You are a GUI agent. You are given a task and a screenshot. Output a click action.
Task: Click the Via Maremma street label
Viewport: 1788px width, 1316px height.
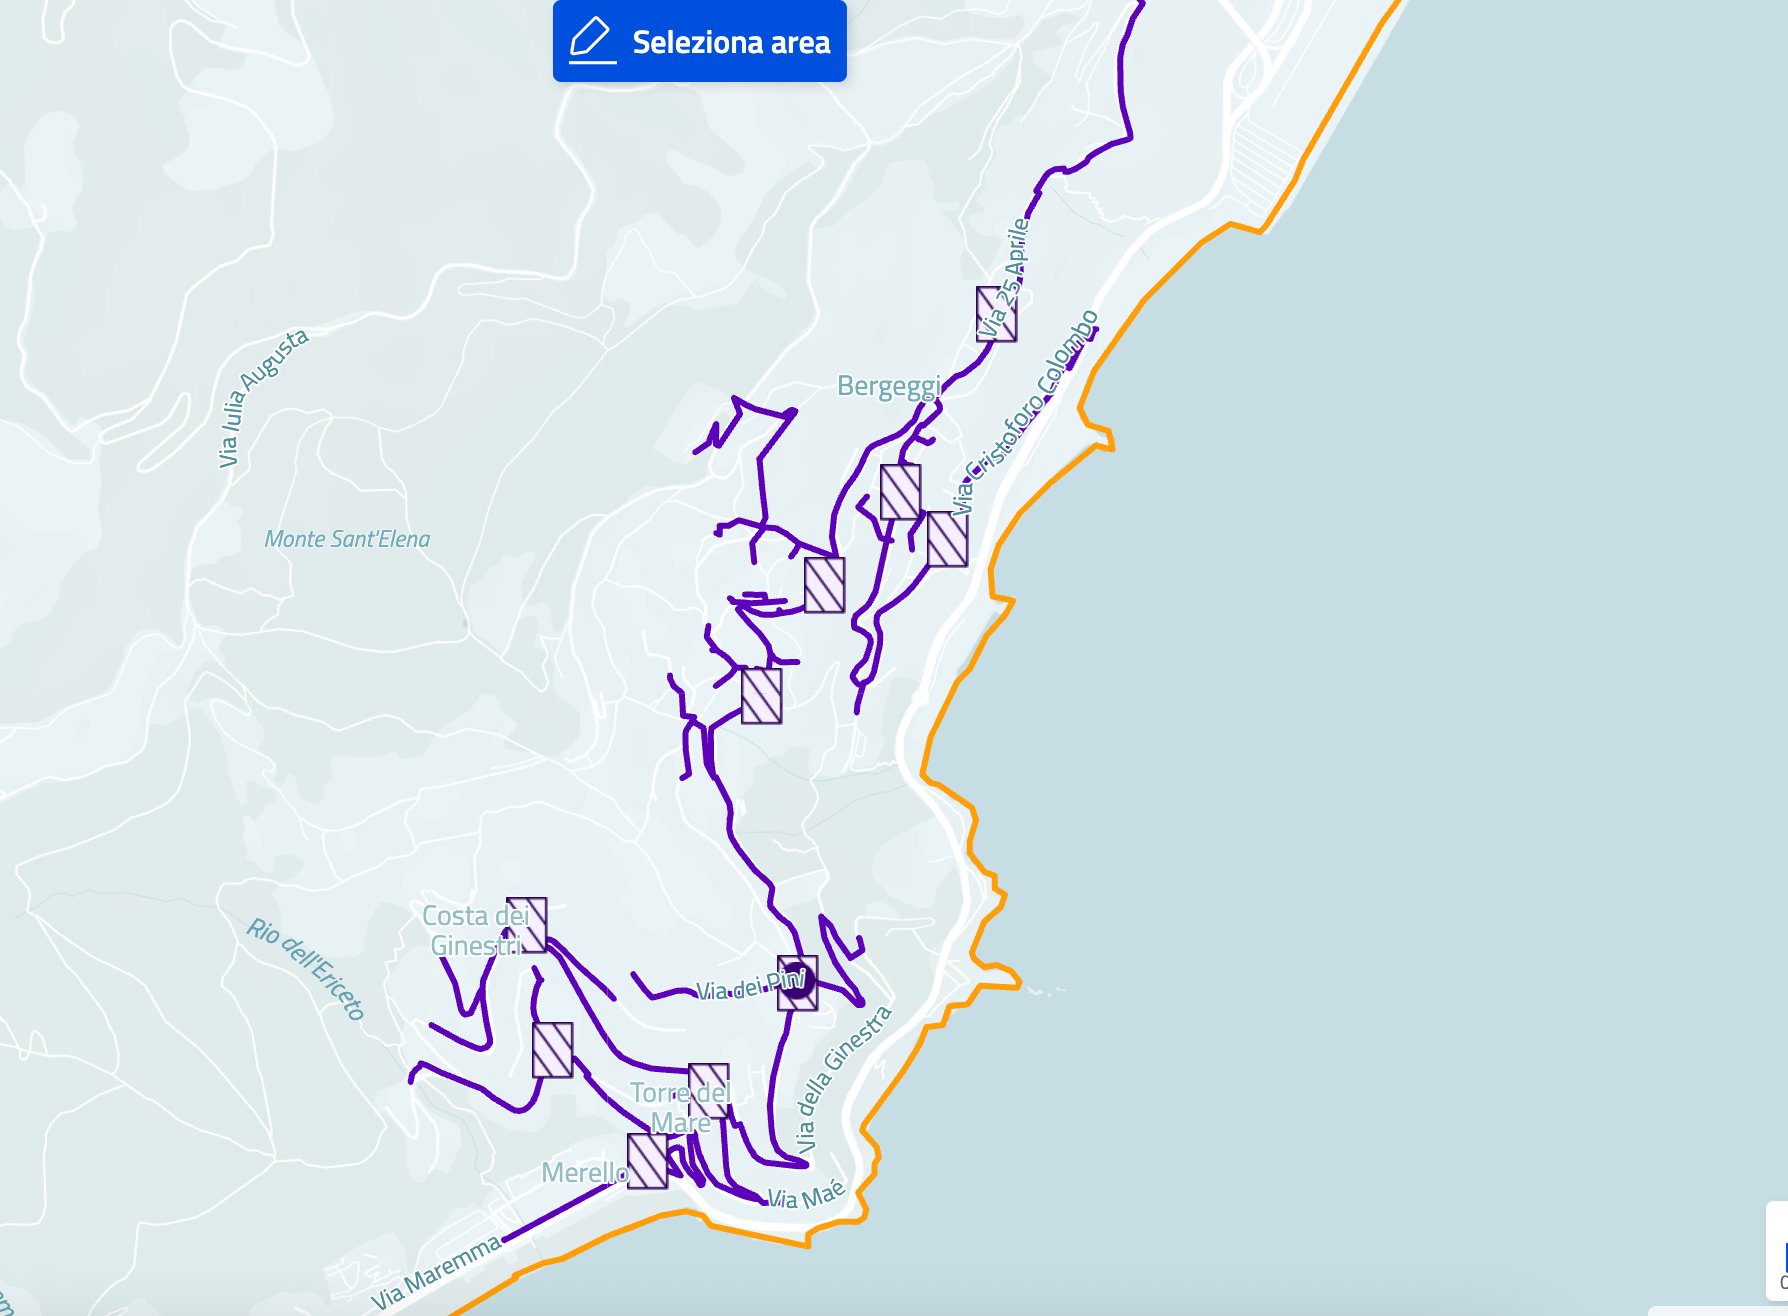[x=436, y=1272]
